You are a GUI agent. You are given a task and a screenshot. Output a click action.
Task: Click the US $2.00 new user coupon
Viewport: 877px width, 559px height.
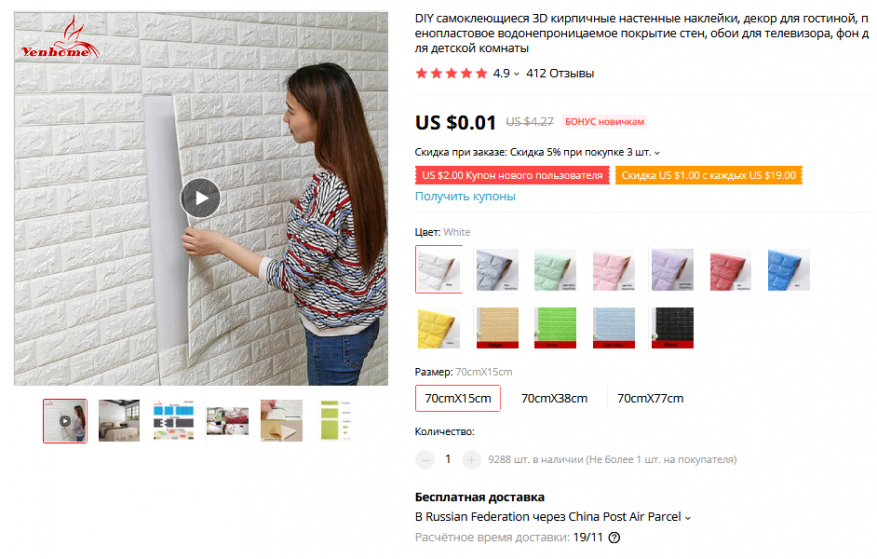point(512,175)
